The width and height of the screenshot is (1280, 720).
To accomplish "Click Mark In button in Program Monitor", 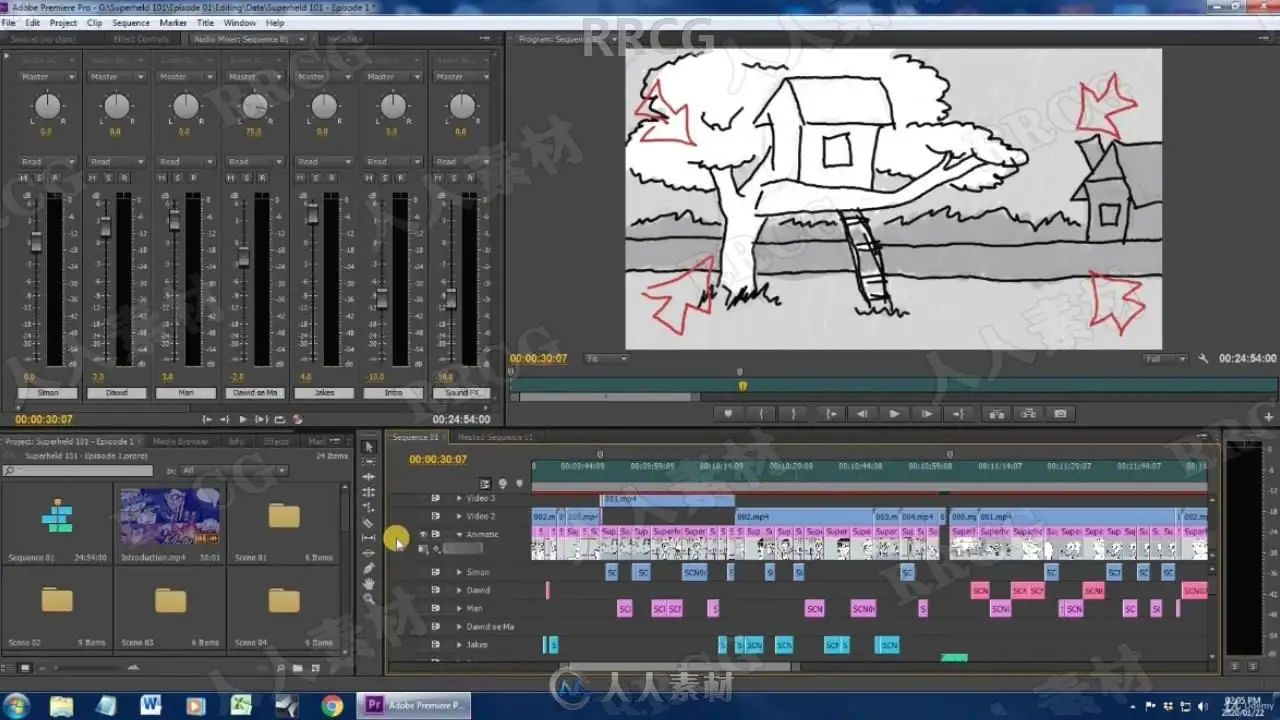I will tap(761, 413).
